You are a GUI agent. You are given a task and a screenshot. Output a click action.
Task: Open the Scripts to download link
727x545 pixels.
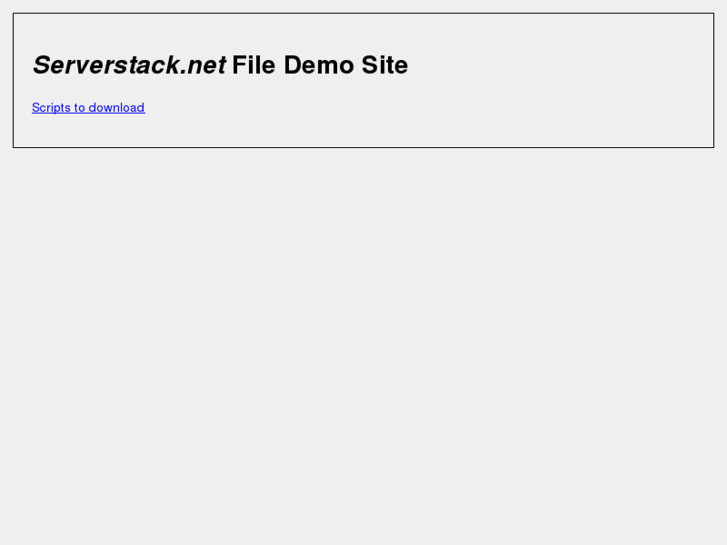pos(88,108)
